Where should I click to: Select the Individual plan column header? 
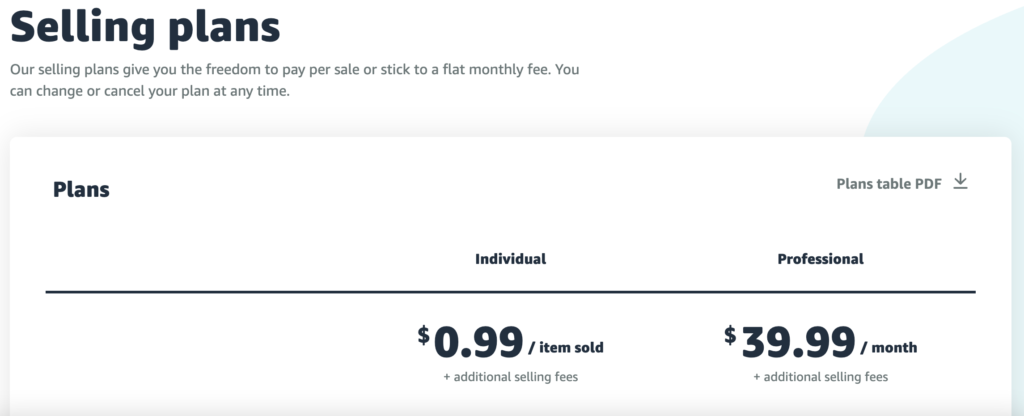pos(510,259)
